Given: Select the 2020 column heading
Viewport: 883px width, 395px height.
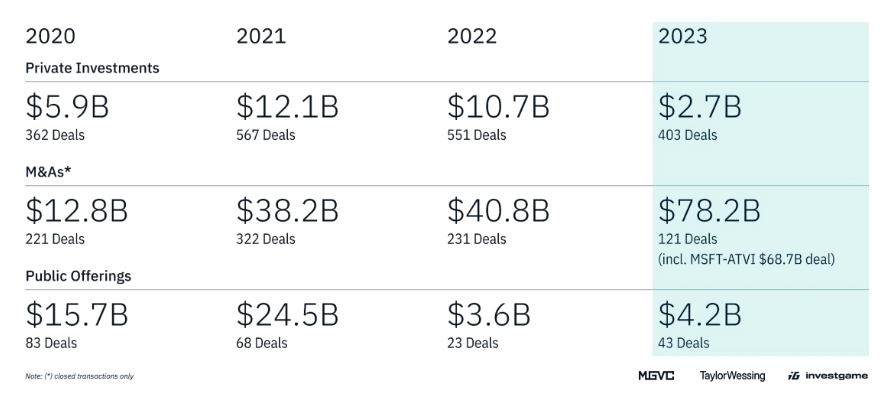Looking at the screenshot, I should [50, 36].
